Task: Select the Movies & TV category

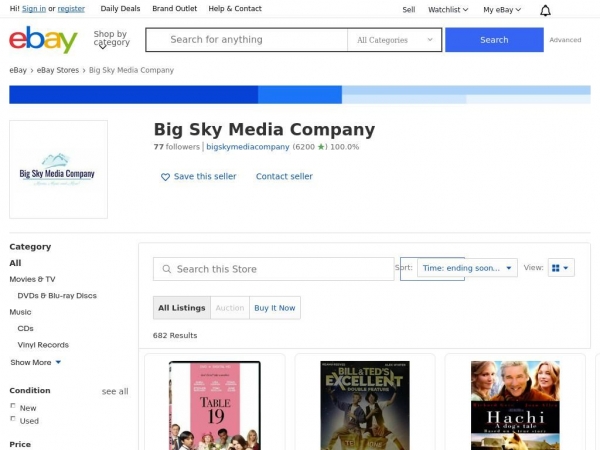Action: point(33,279)
